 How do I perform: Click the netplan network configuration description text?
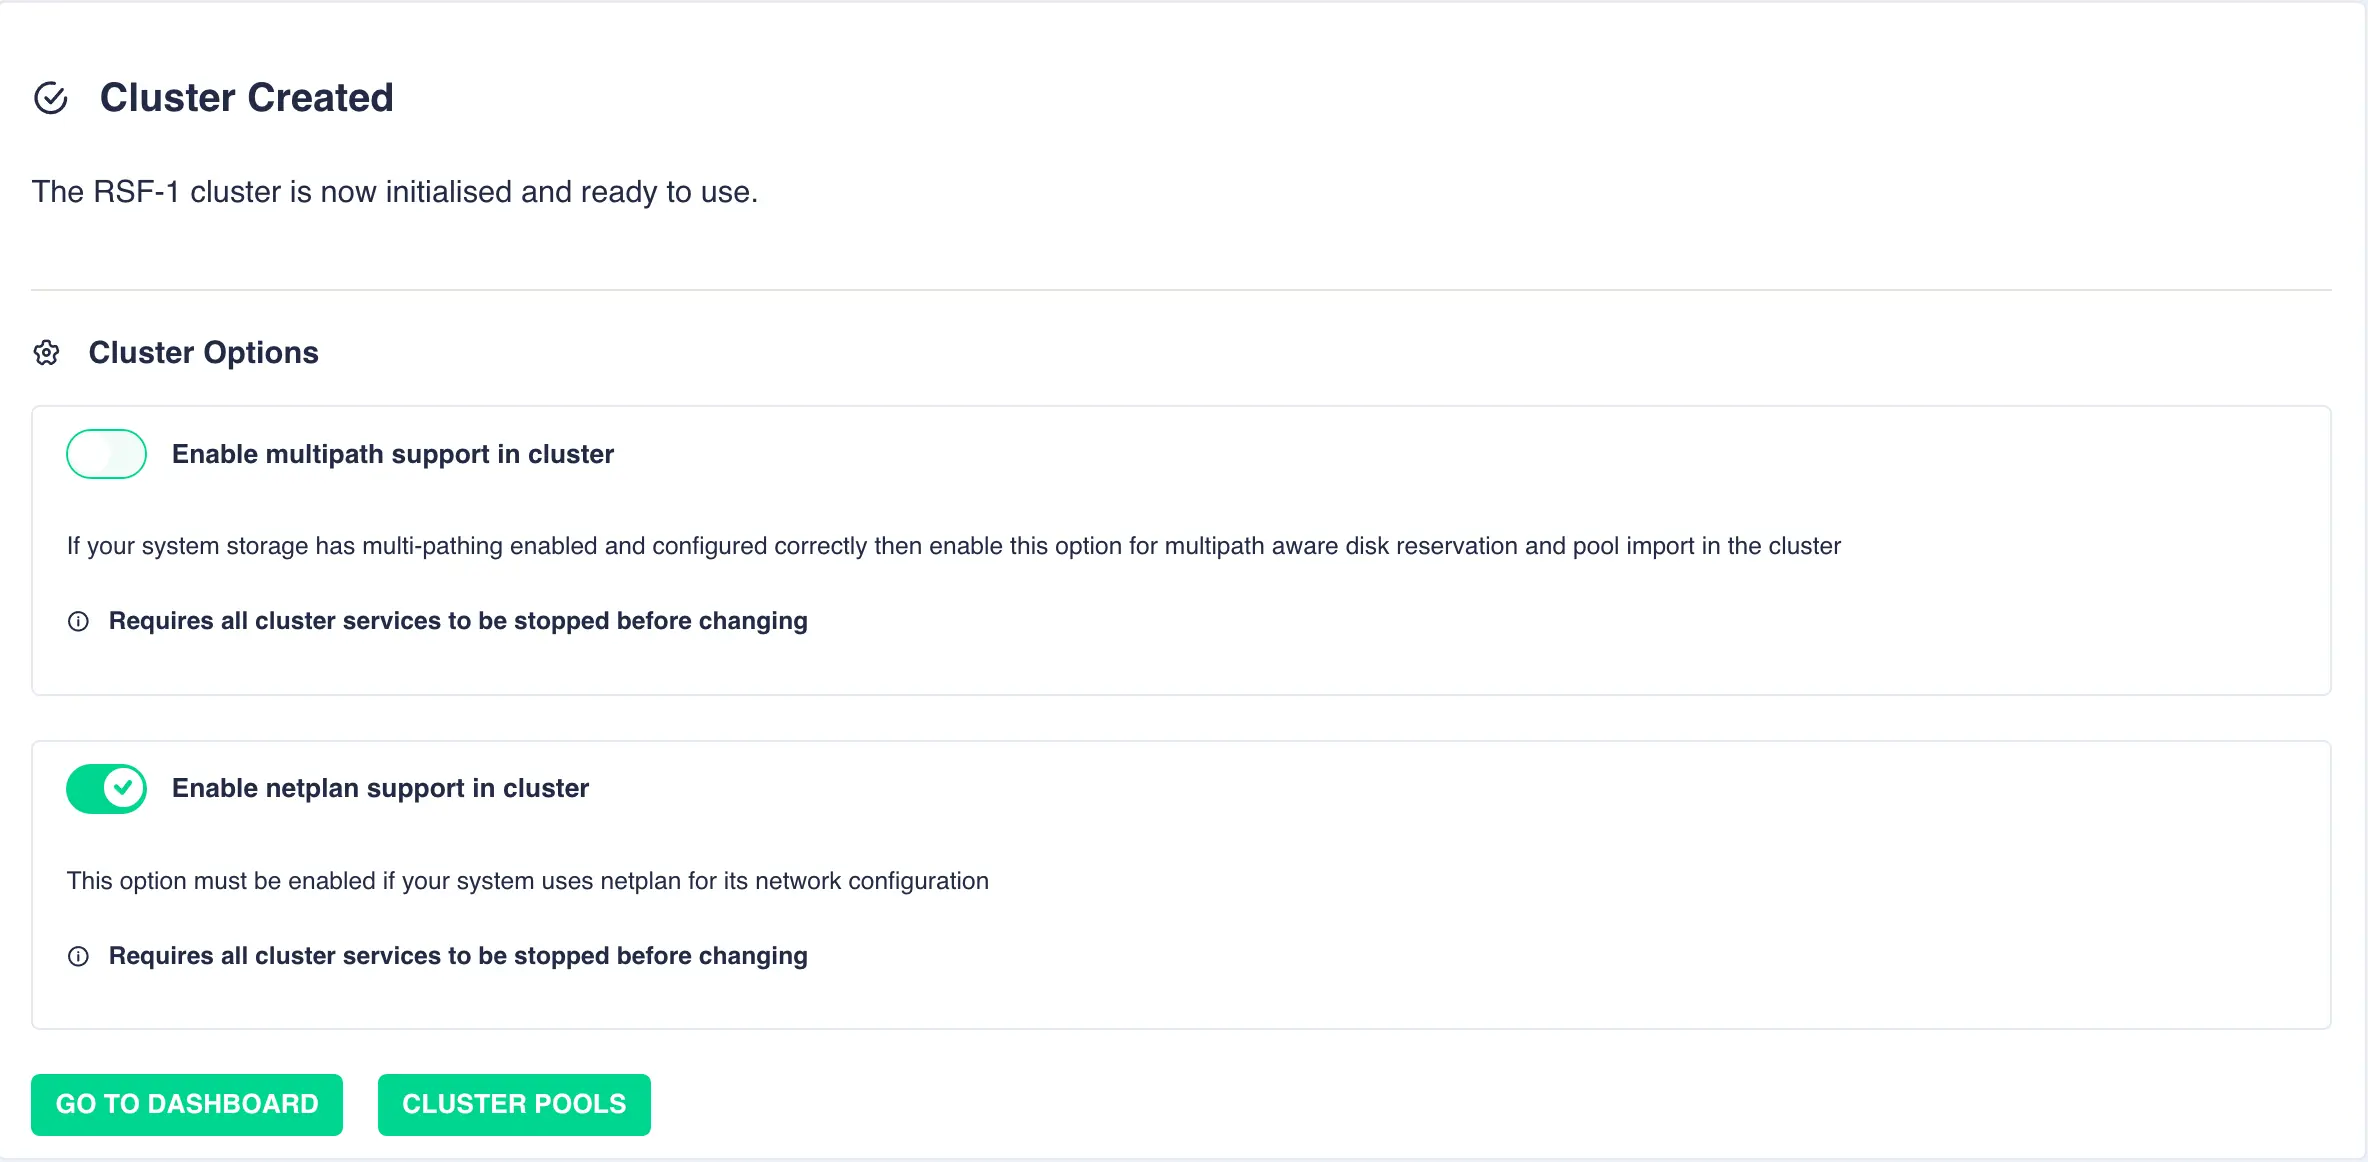[527, 881]
